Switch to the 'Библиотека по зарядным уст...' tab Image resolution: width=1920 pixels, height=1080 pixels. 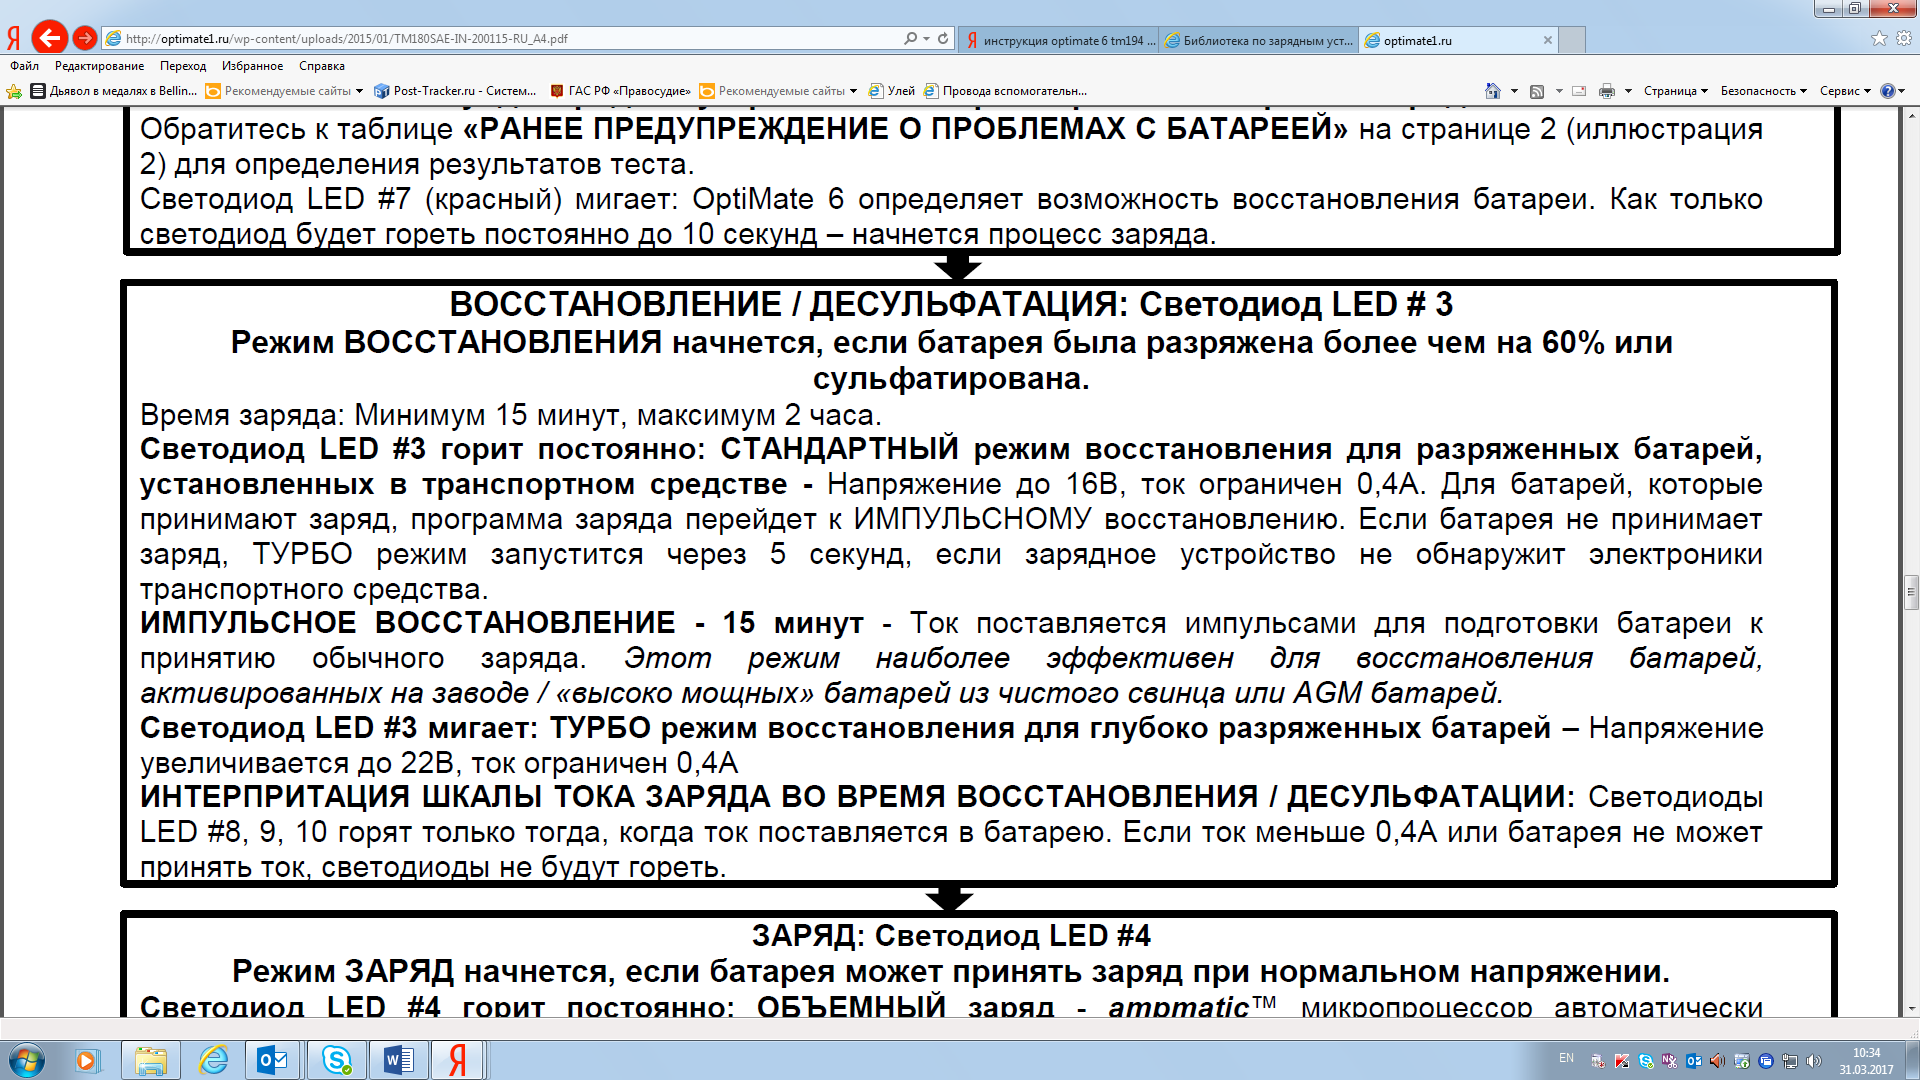click(x=1259, y=40)
